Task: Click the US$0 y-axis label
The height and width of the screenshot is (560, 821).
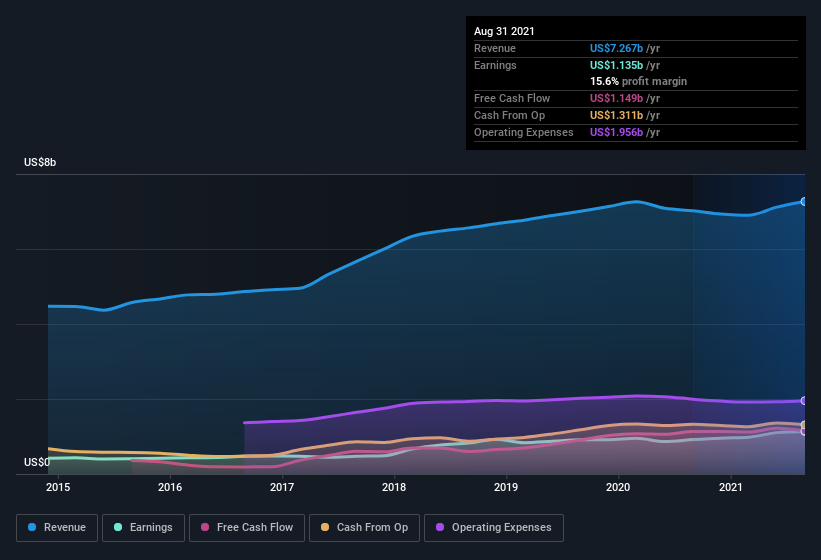Action: (37, 462)
